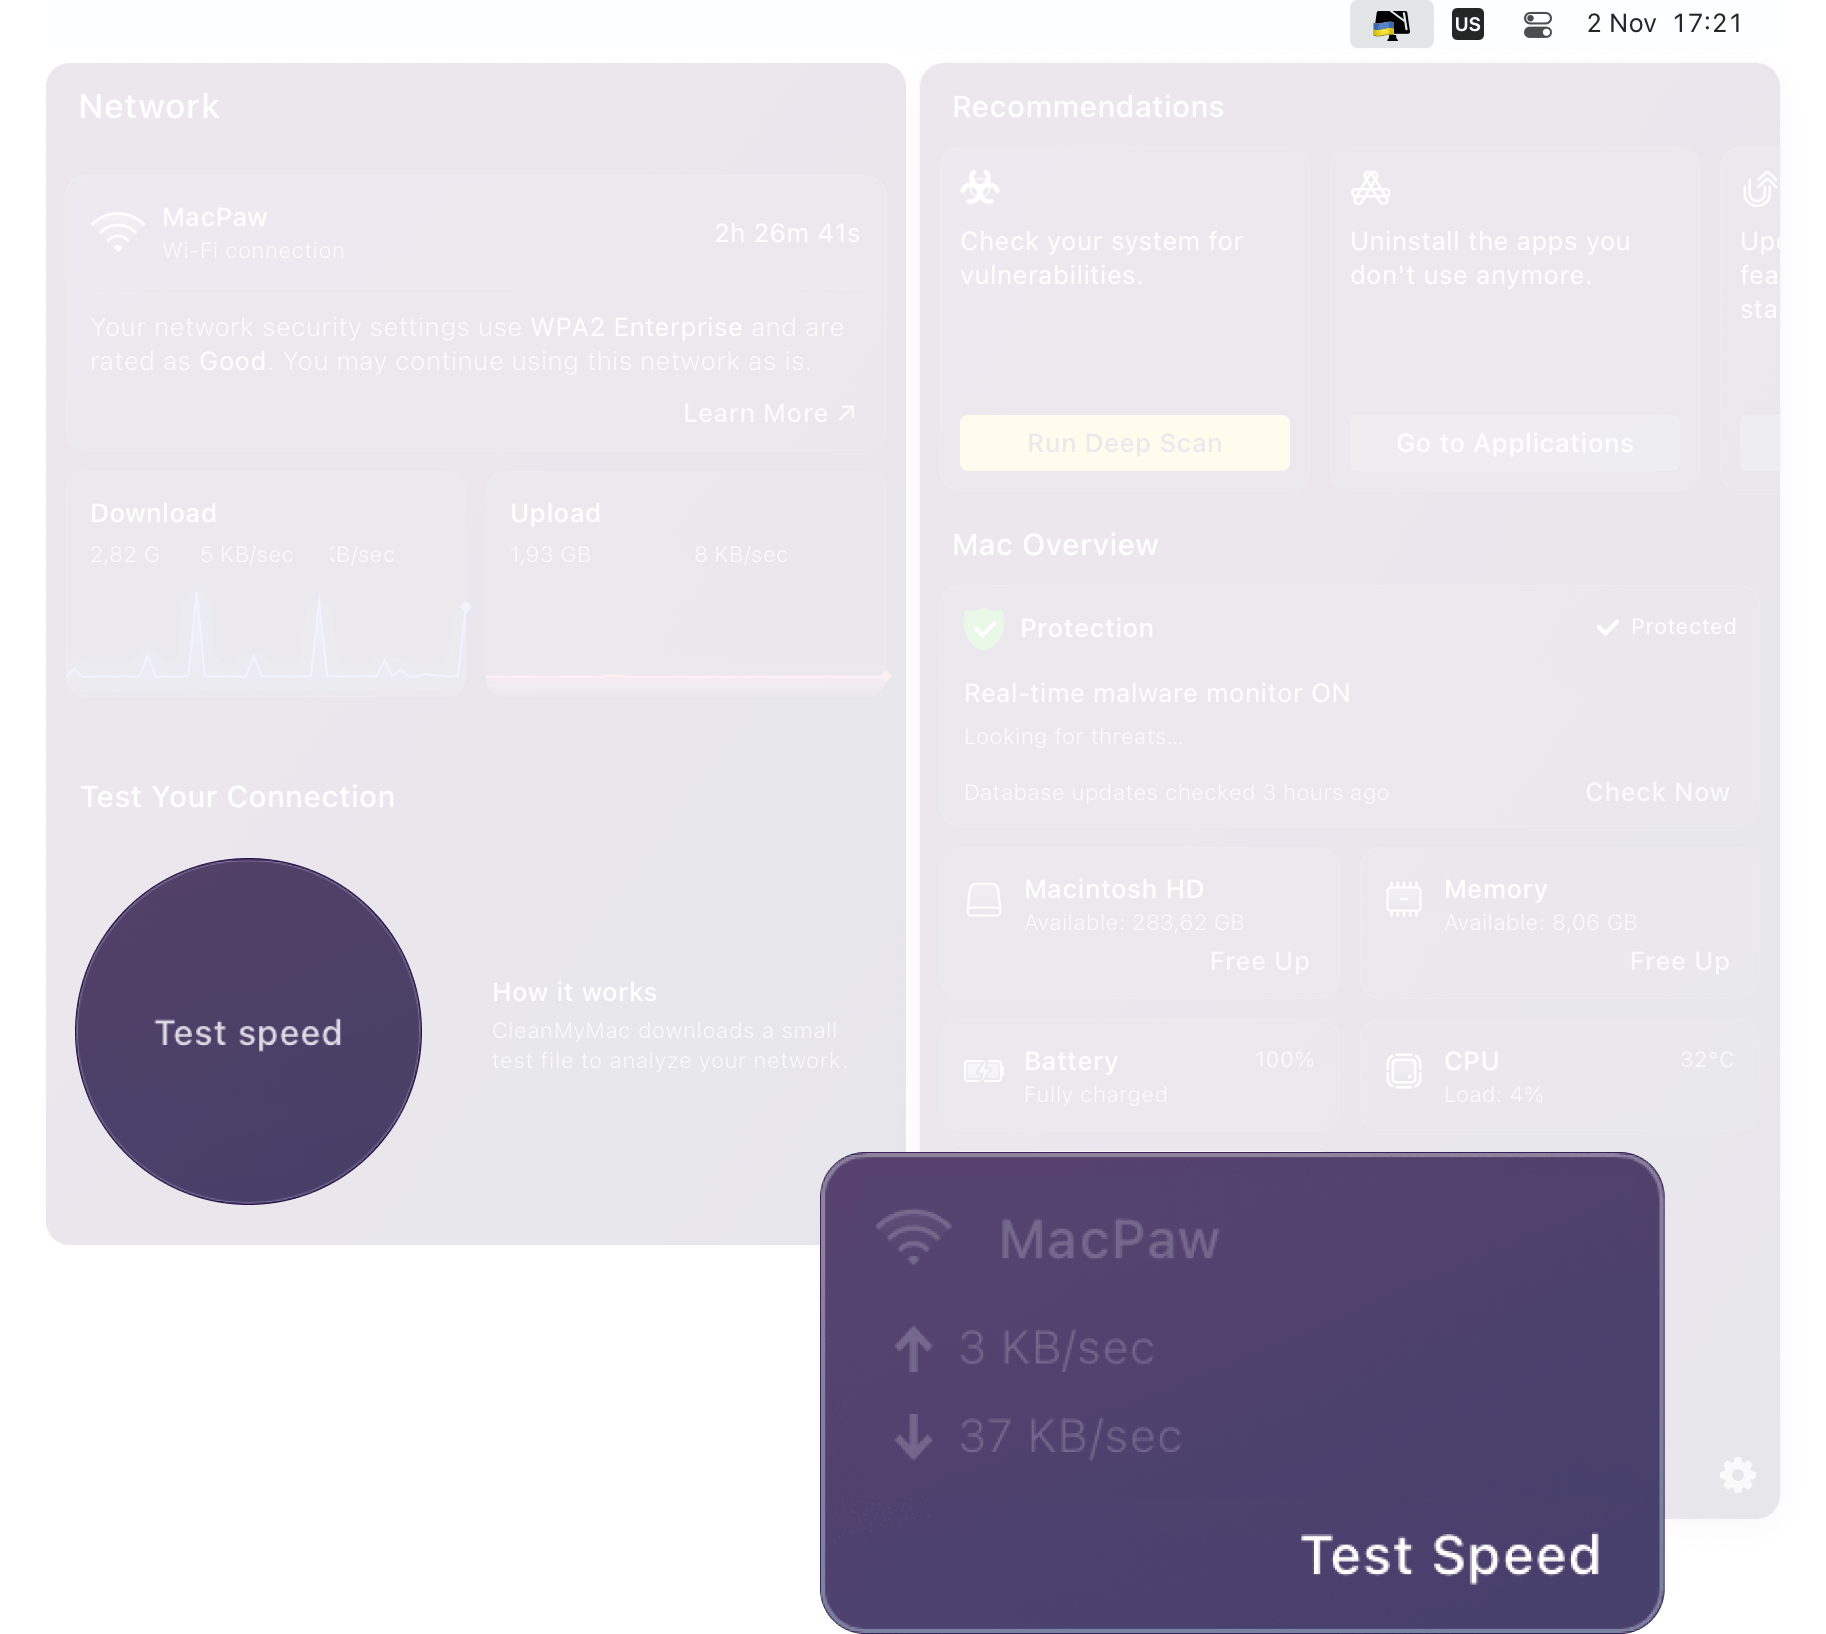Click the Wi-Fi icon next to MacPaw network

coord(118,232)
